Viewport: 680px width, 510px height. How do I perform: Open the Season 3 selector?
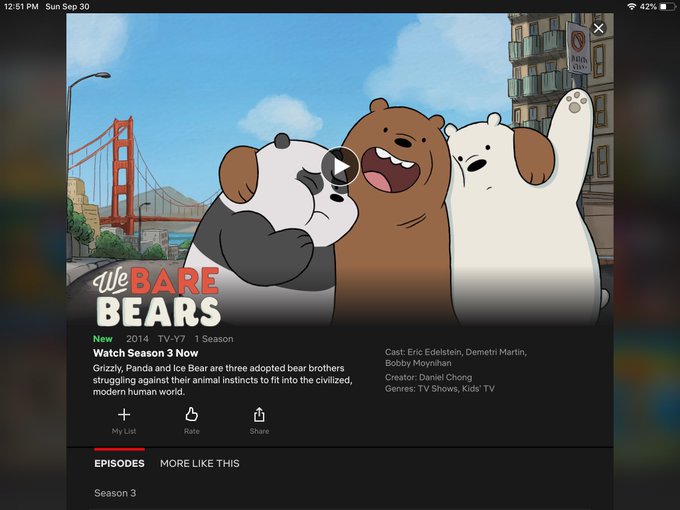[115, 493]
